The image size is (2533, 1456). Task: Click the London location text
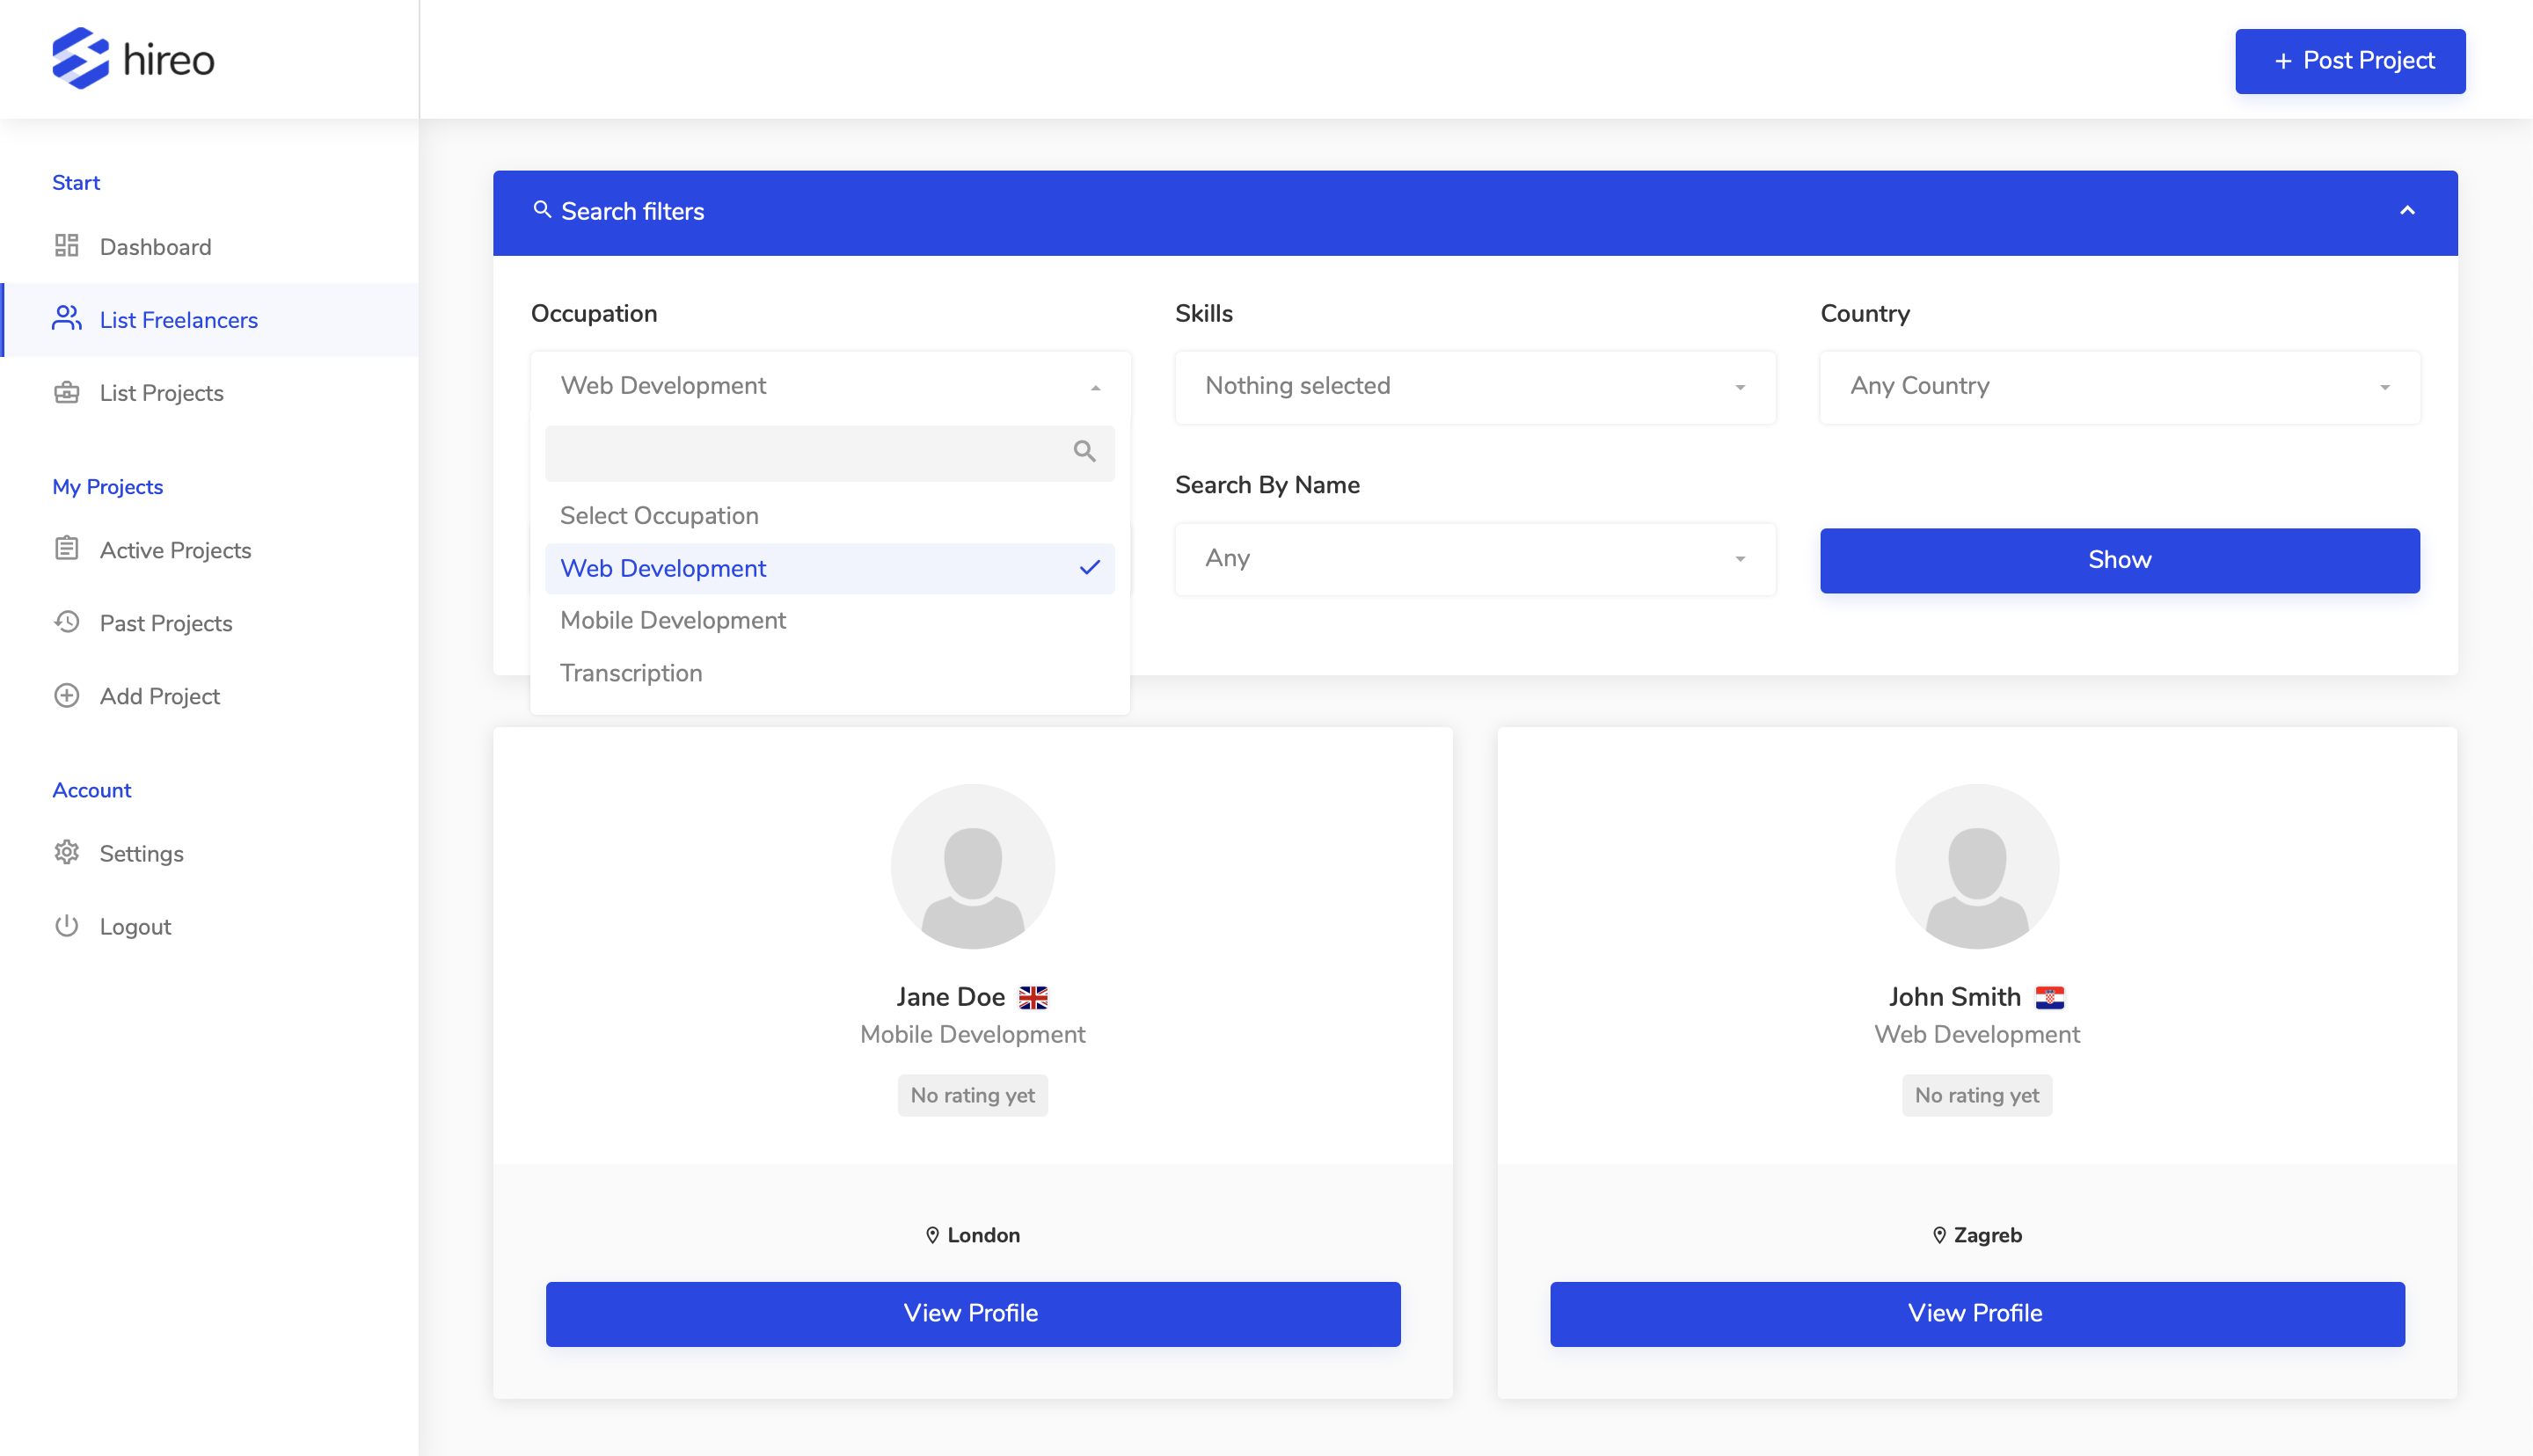pyautogui.click(x=984, y=1235)
